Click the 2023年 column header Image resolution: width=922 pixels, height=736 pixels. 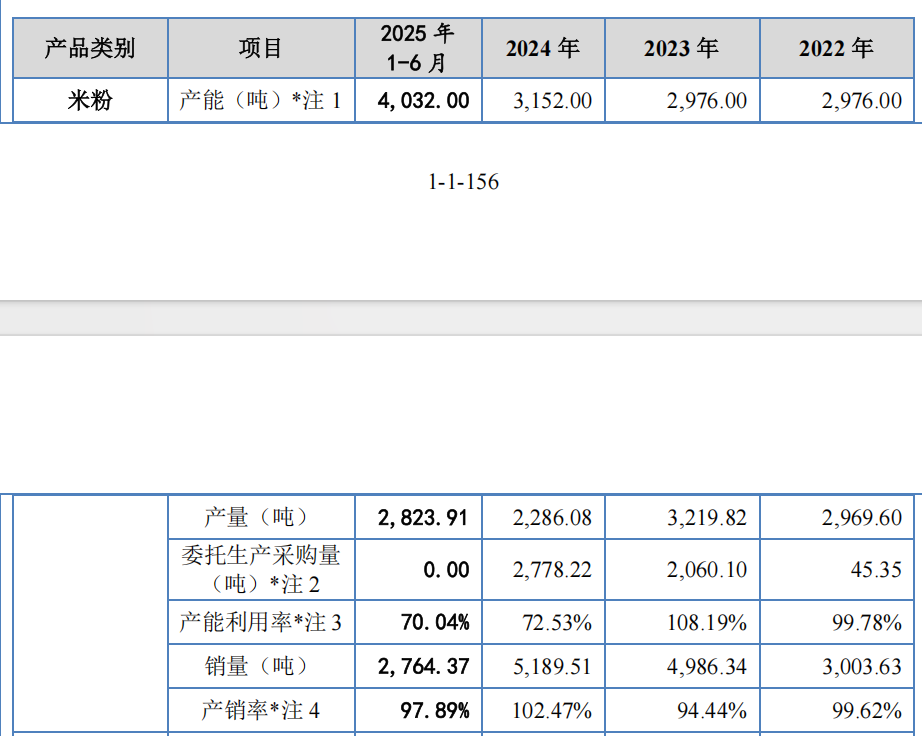click(681, 47)
